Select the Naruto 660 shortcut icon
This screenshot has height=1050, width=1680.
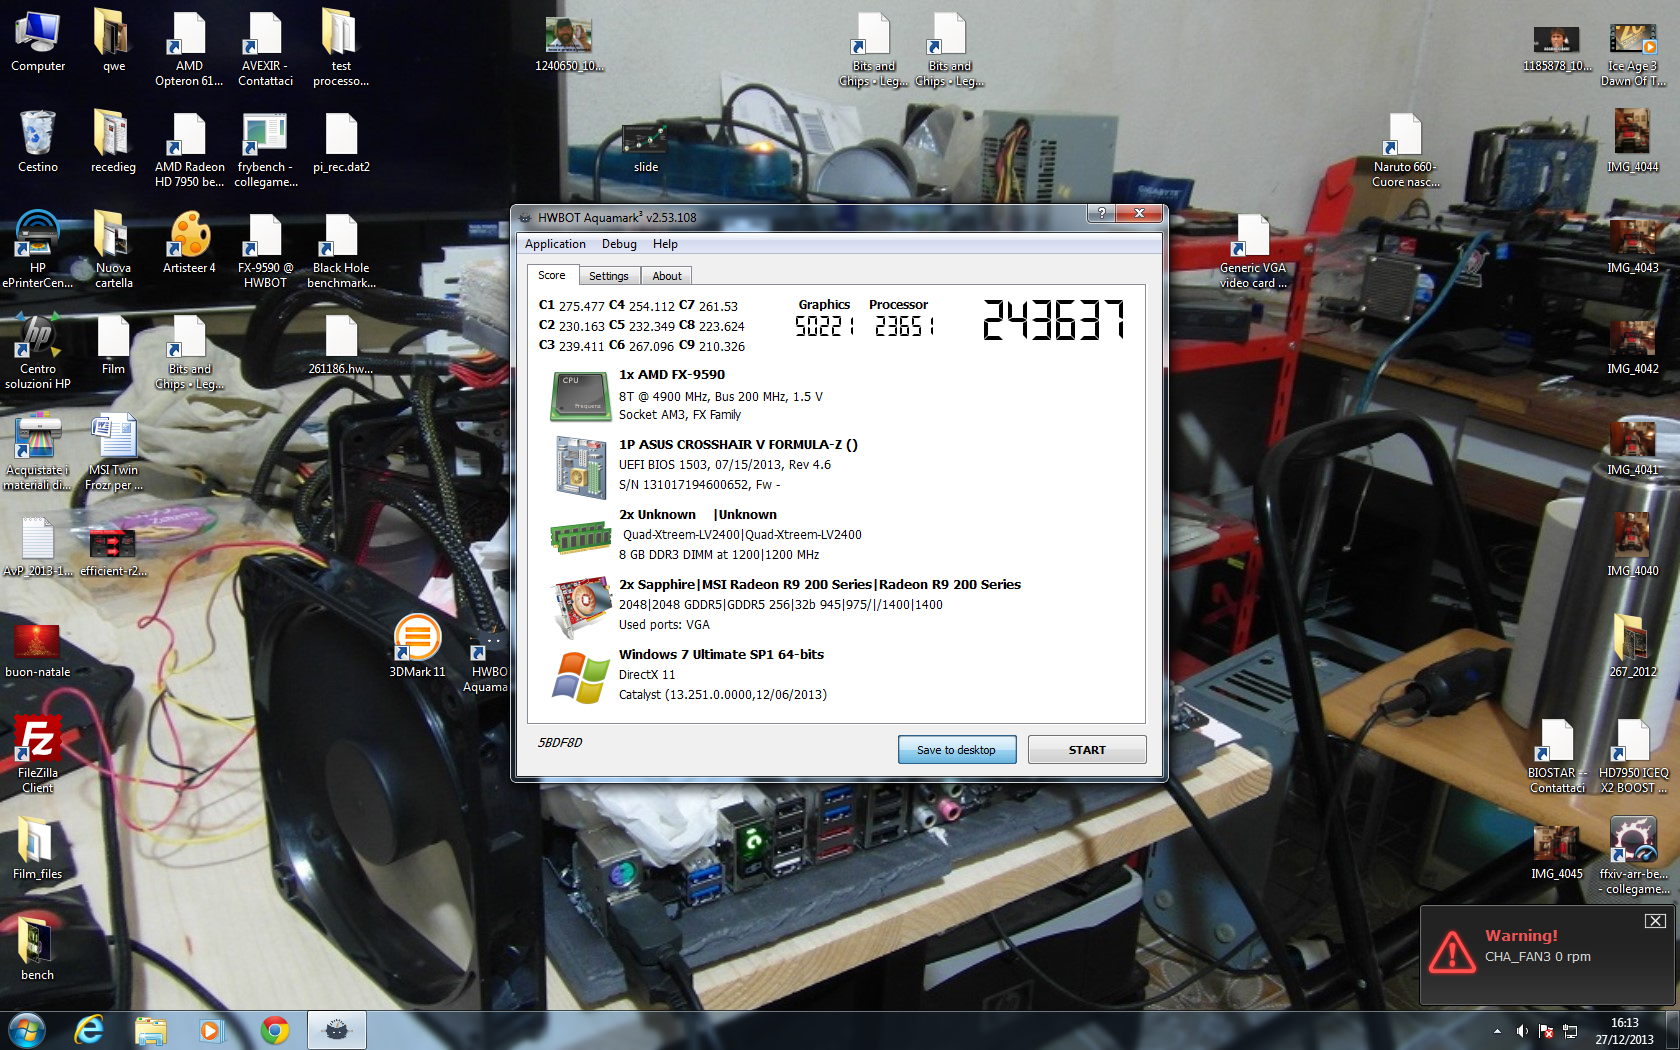1405,149
